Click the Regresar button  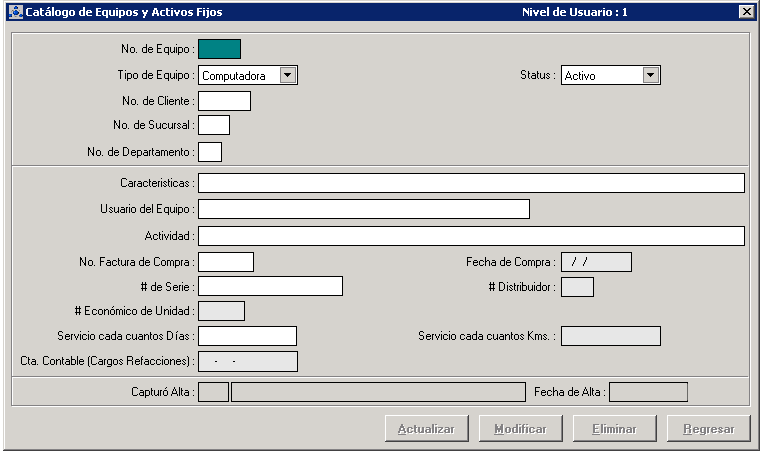point(708,429)
